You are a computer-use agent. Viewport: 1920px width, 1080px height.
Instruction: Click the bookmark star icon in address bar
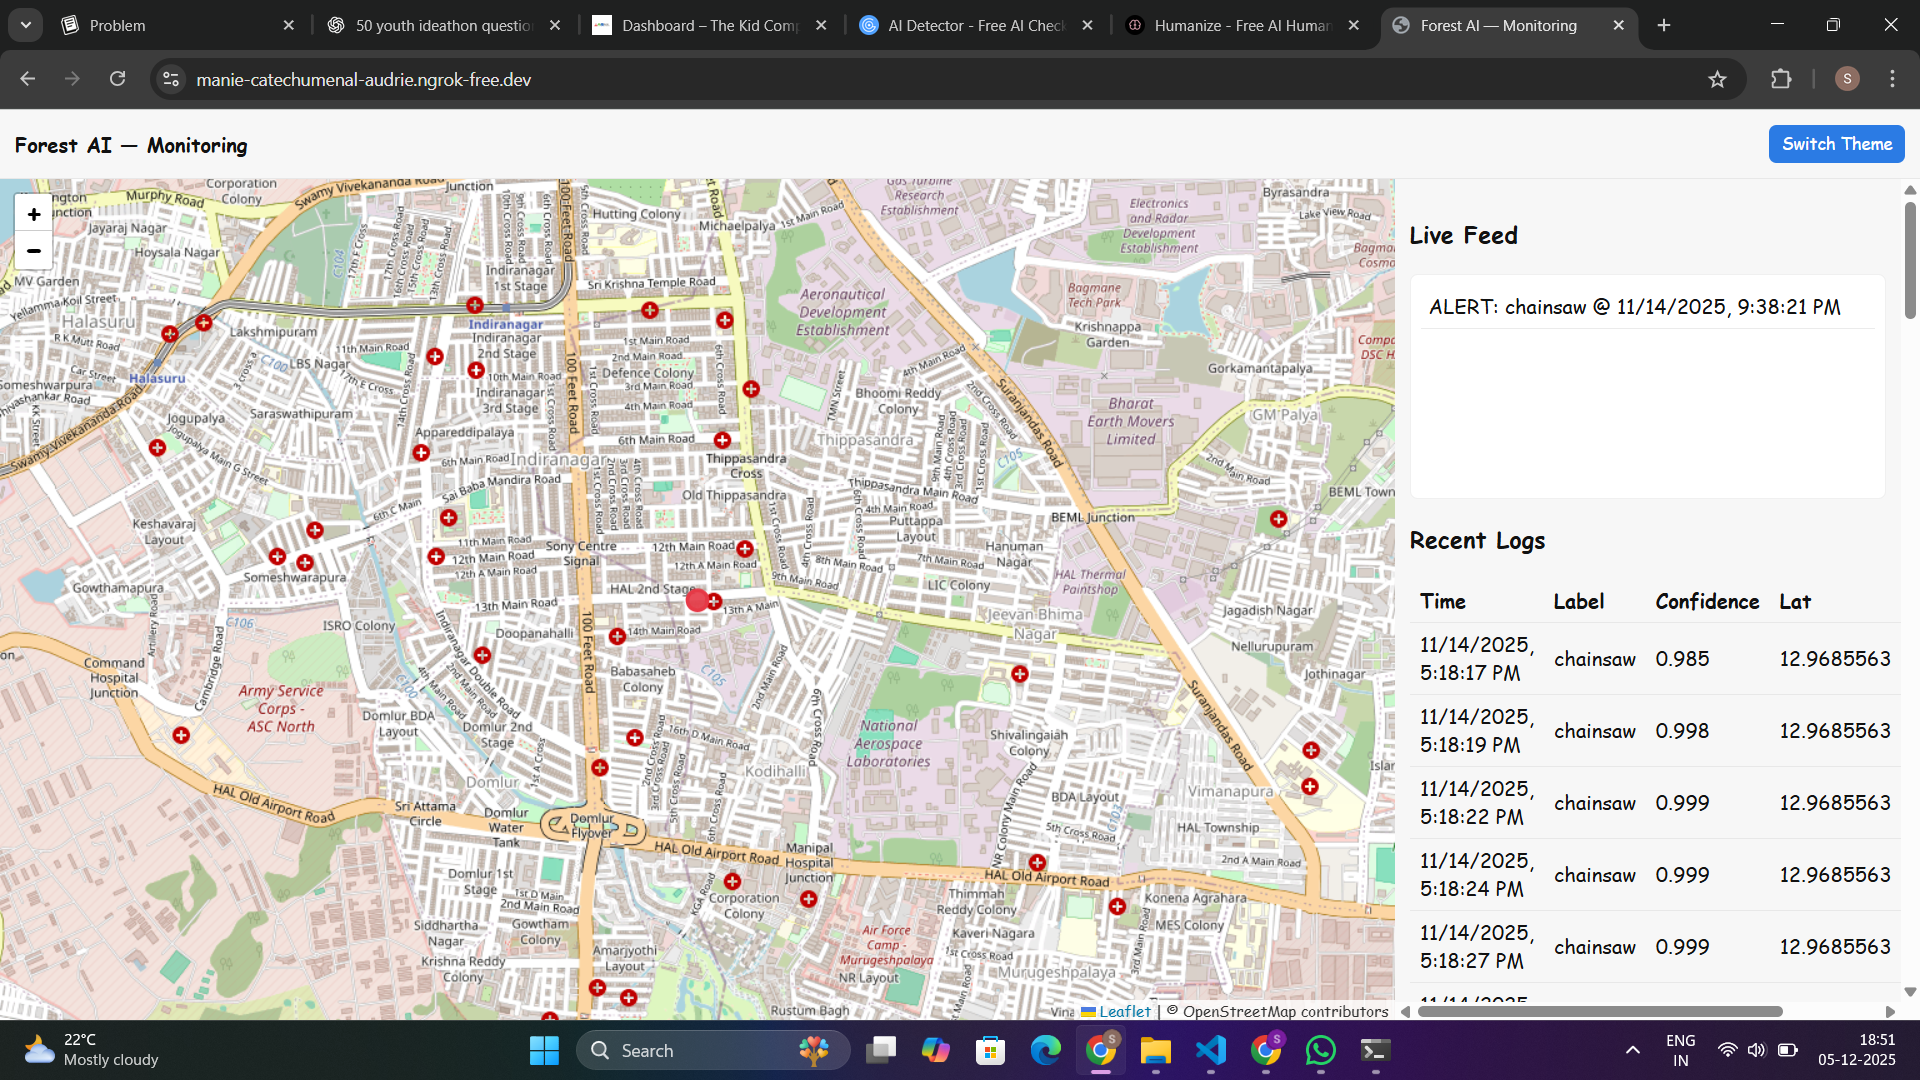pos(1717,79)
